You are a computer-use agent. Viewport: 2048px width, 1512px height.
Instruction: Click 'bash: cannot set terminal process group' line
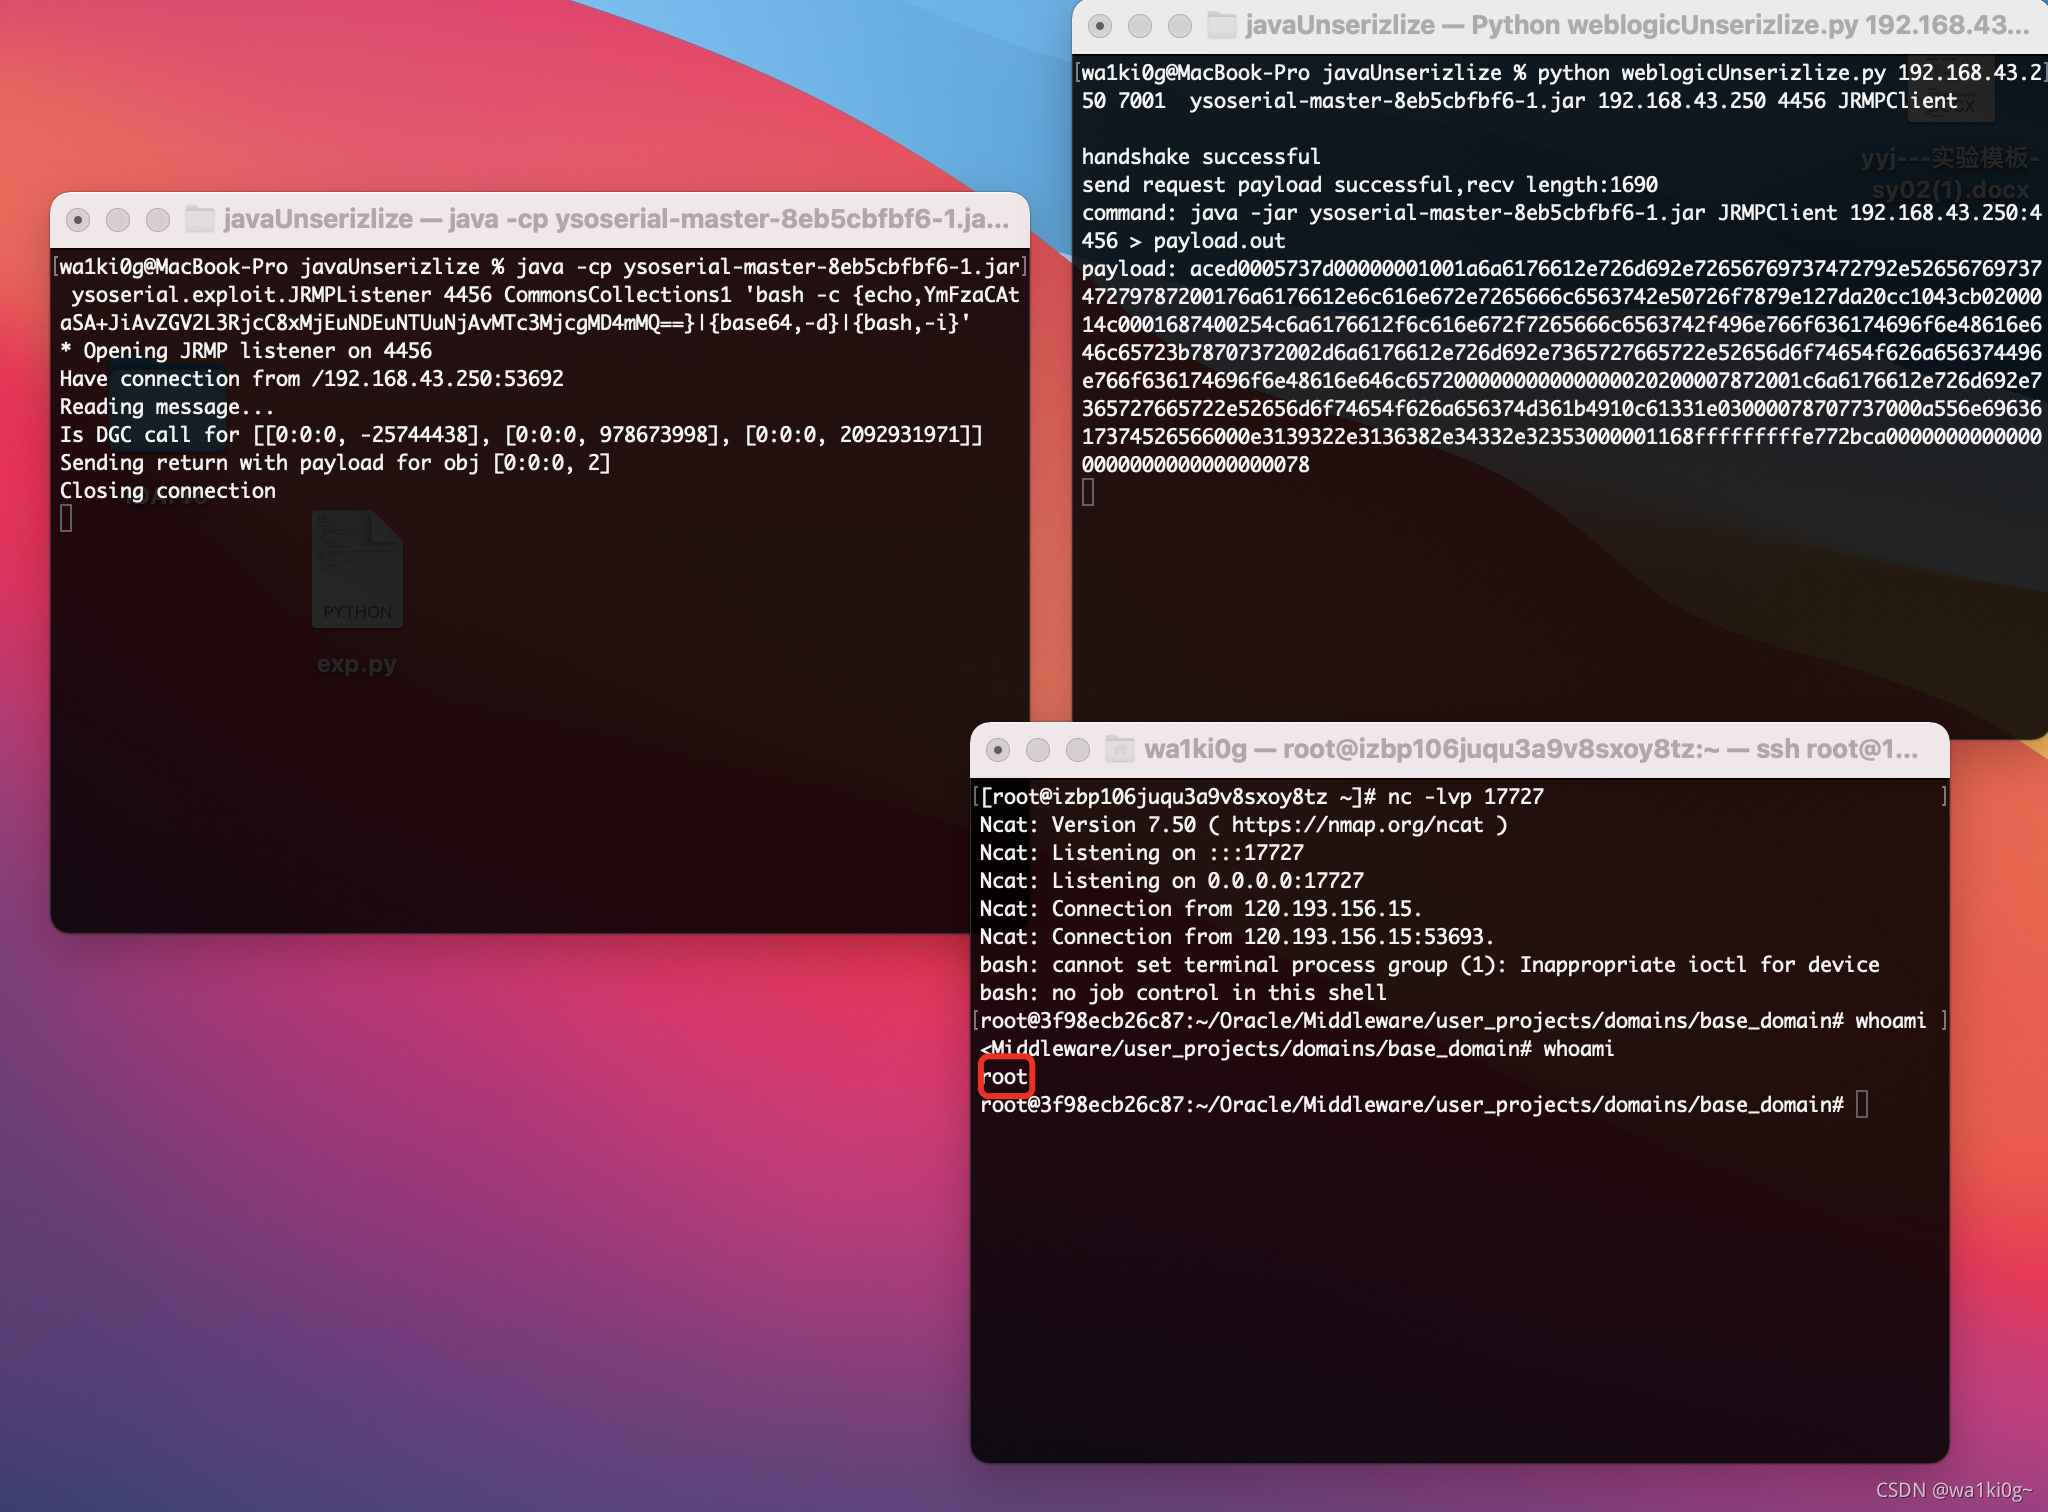pyautogui.click(x=1430, y=965)
